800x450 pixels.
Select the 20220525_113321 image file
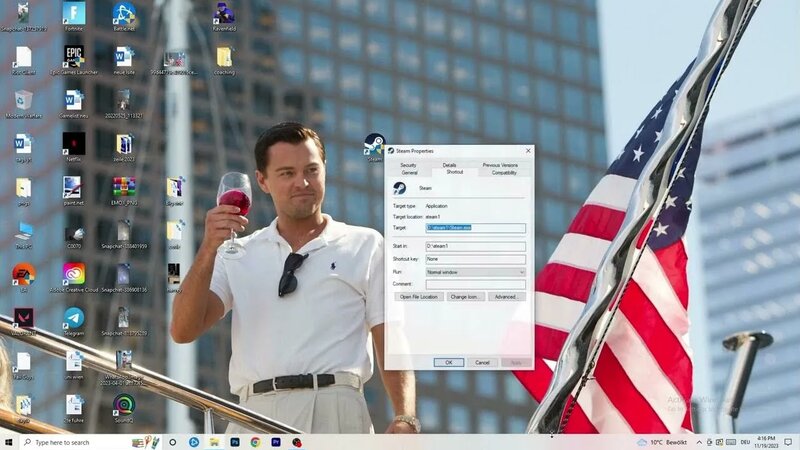pos(124,104)
